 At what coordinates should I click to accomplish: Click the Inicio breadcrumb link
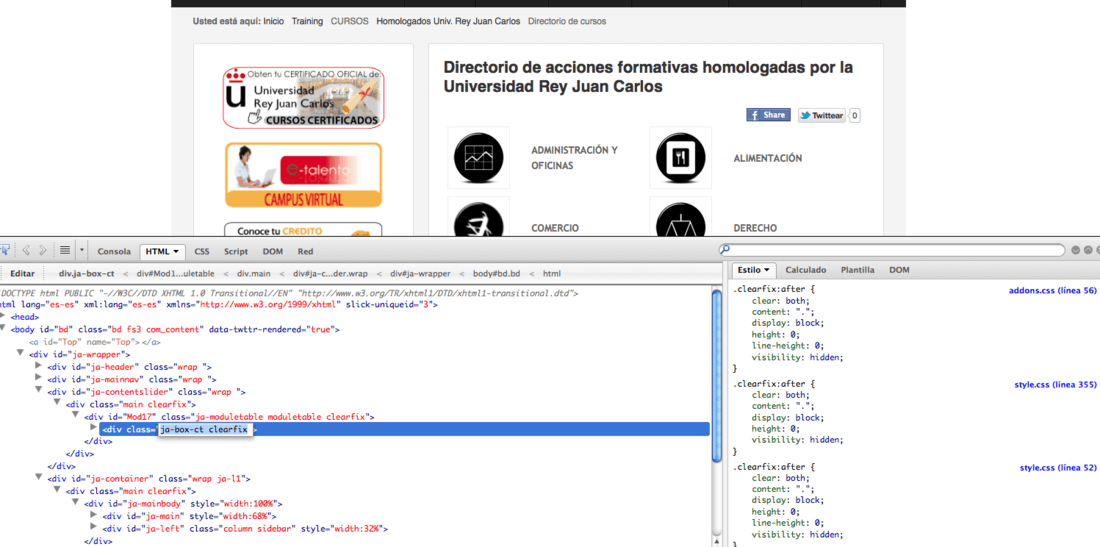pyautogui.click(x=274, y=22)
